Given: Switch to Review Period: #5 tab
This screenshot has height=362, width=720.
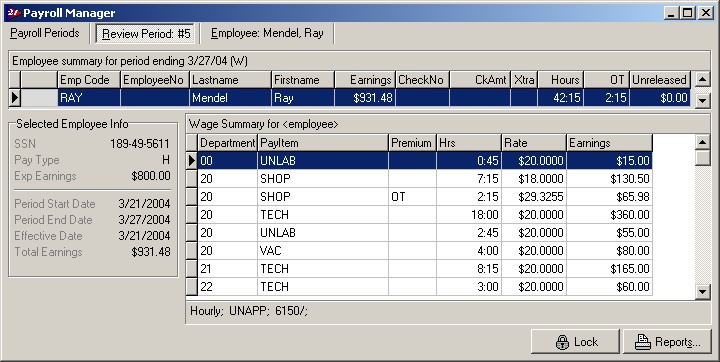Looking at the screenshot, I should point(146,34).
